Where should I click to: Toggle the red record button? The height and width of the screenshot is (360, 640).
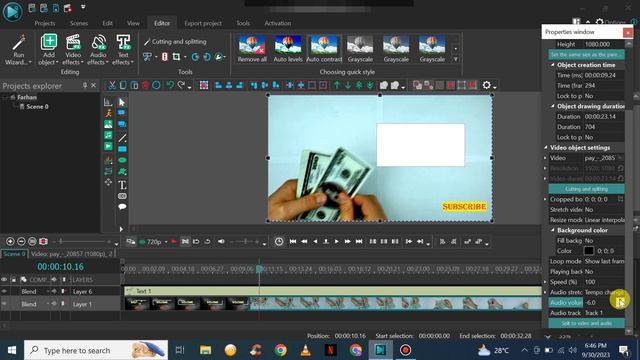173,242
